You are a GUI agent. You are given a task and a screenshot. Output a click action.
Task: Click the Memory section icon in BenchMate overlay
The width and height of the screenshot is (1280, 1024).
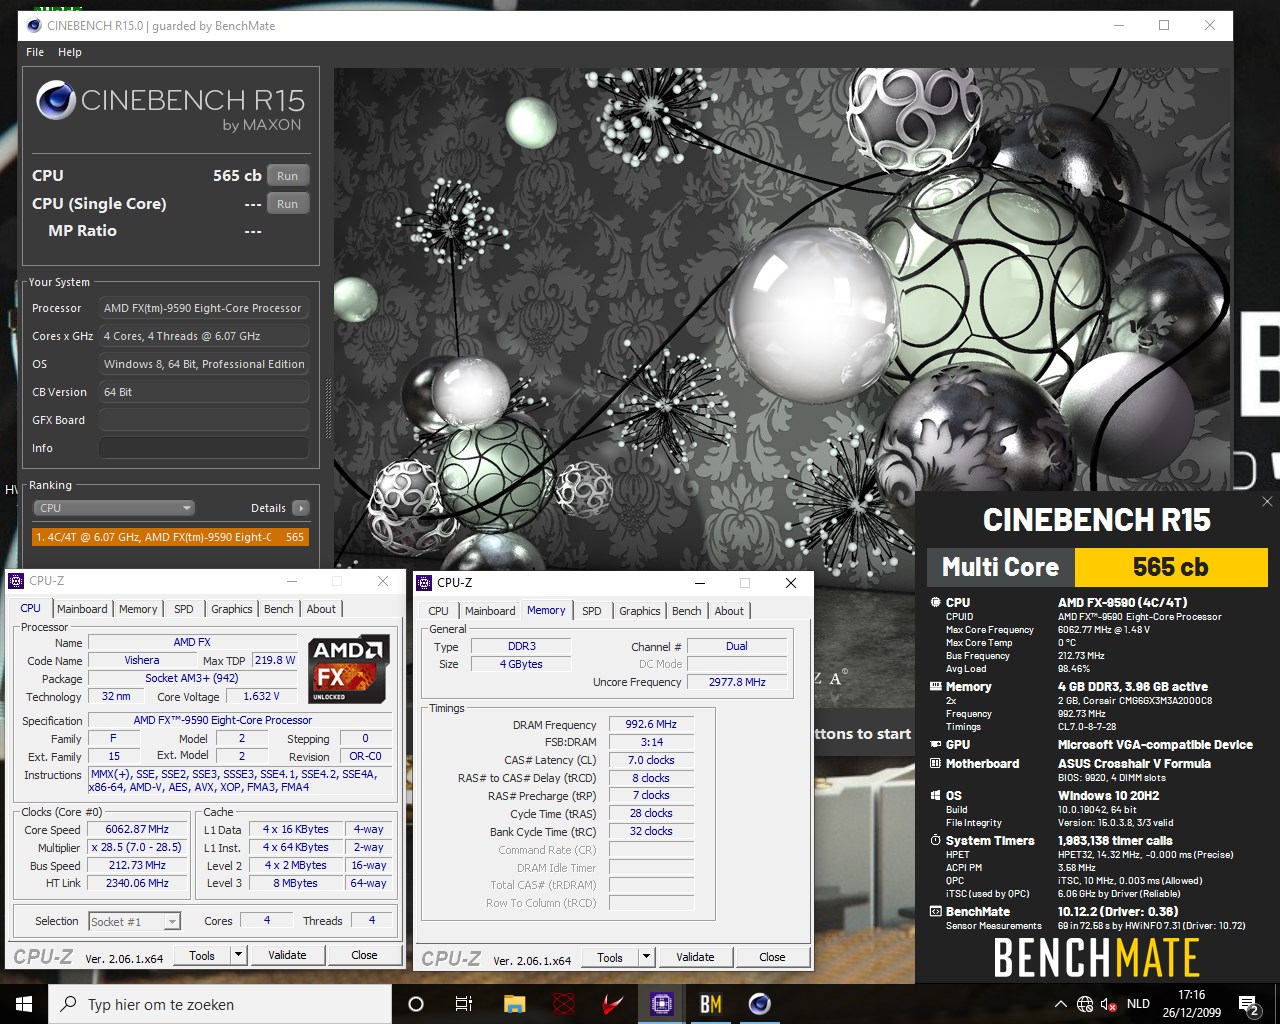pyautogui.click(x=936, y=686)
